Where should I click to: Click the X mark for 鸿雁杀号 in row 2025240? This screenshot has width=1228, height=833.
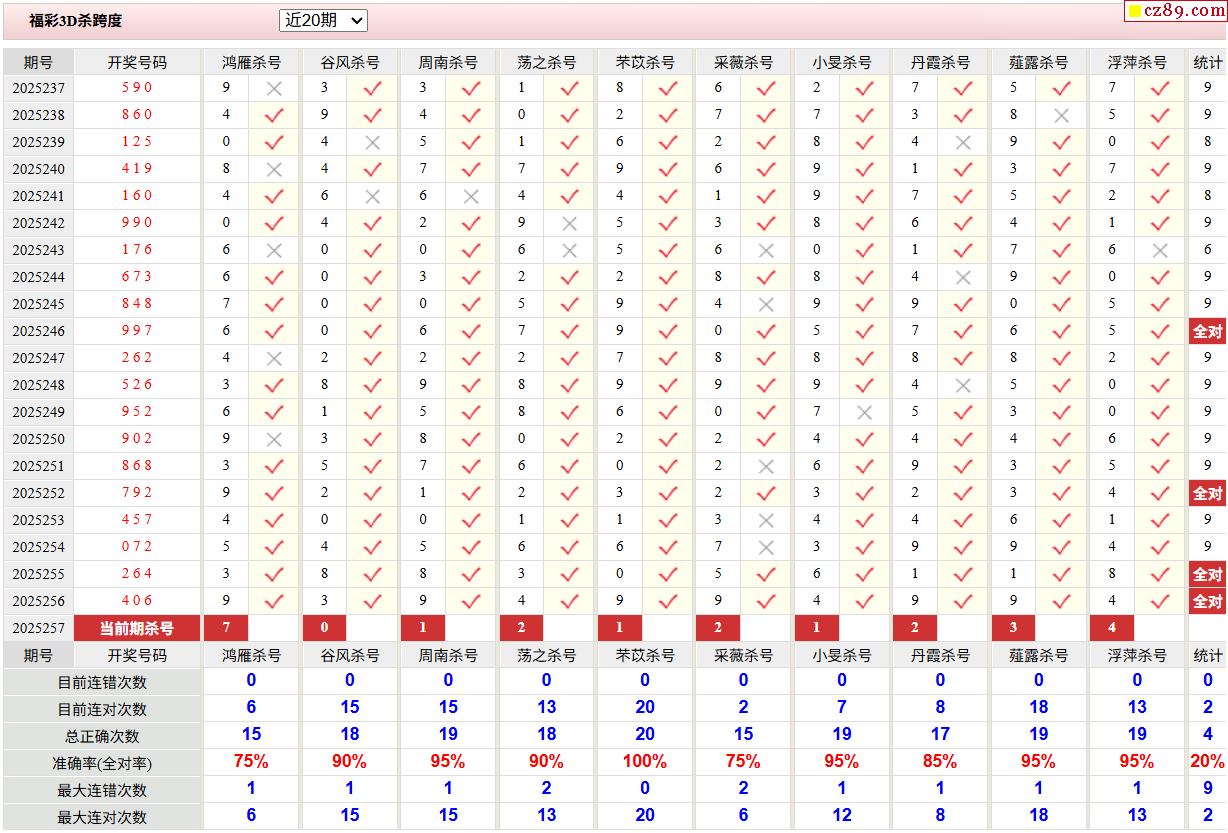point(274,169)
